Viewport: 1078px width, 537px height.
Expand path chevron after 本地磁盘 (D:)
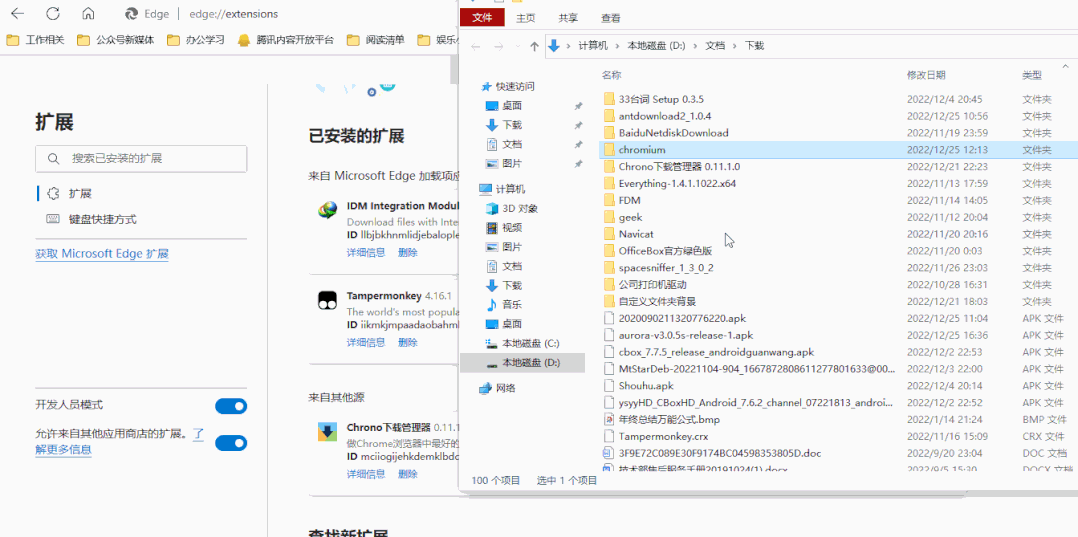coord(696,46)
